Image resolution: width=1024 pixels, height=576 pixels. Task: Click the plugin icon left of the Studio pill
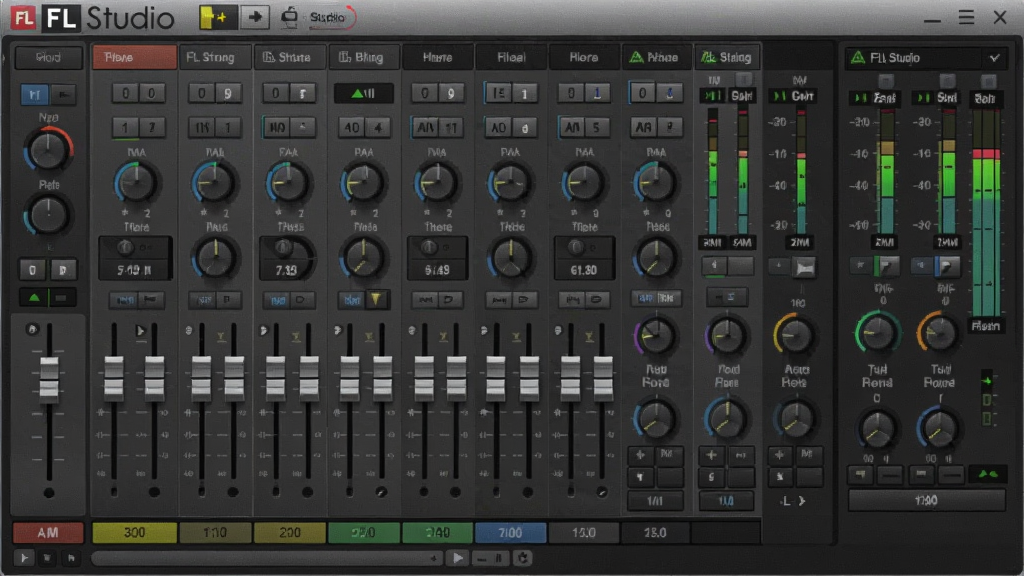289,18
